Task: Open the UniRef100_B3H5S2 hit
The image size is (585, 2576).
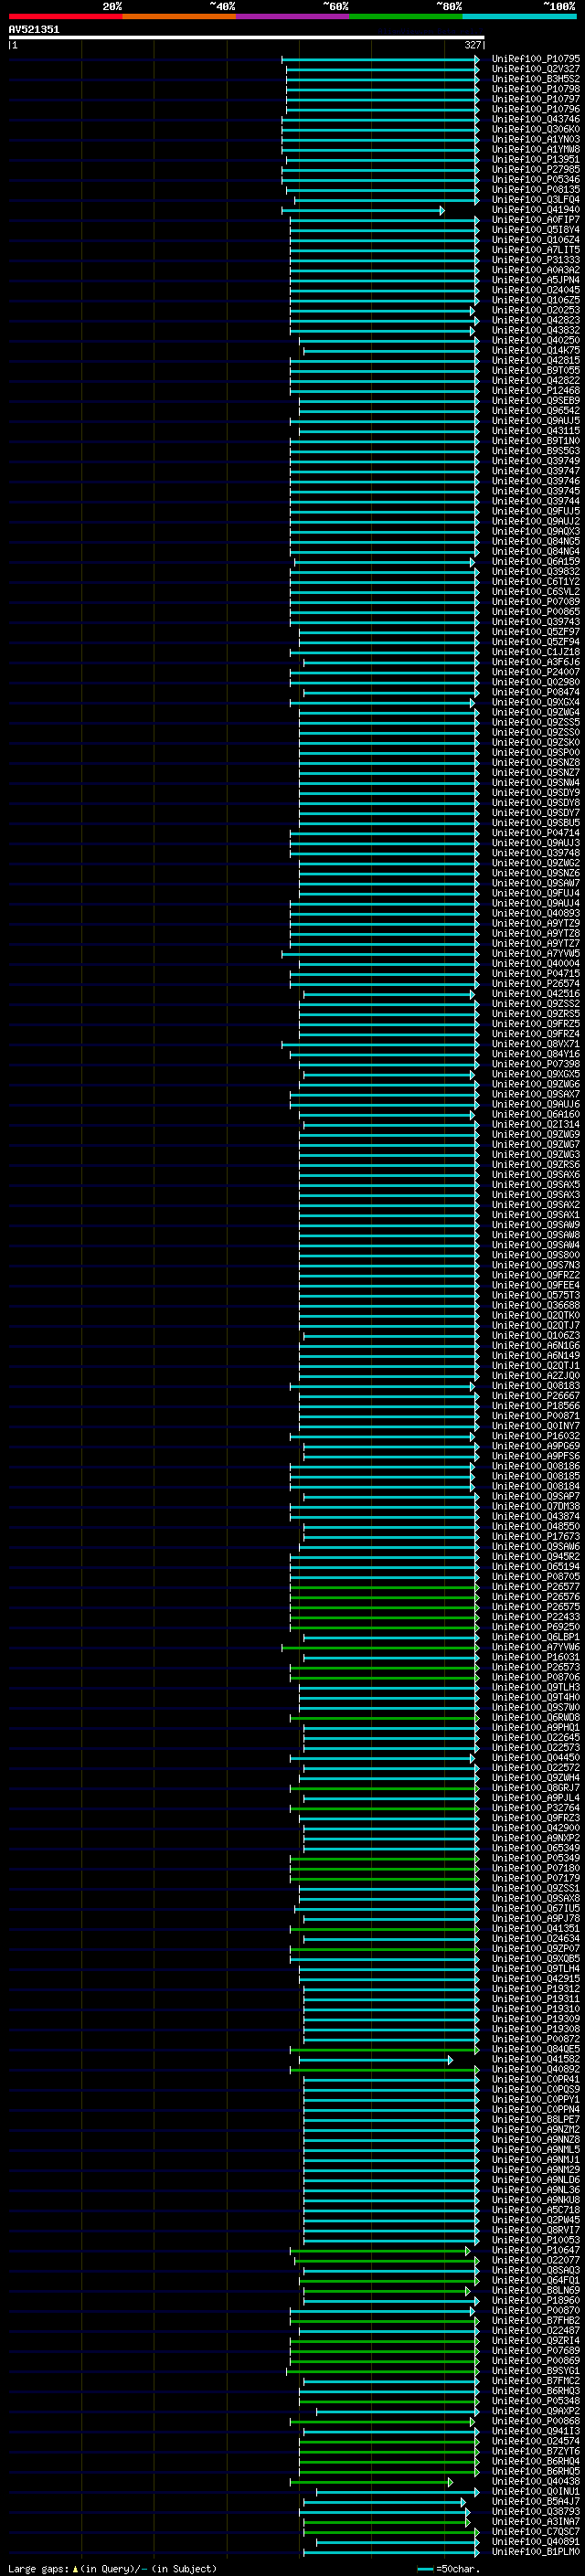Action: (536, 79)
